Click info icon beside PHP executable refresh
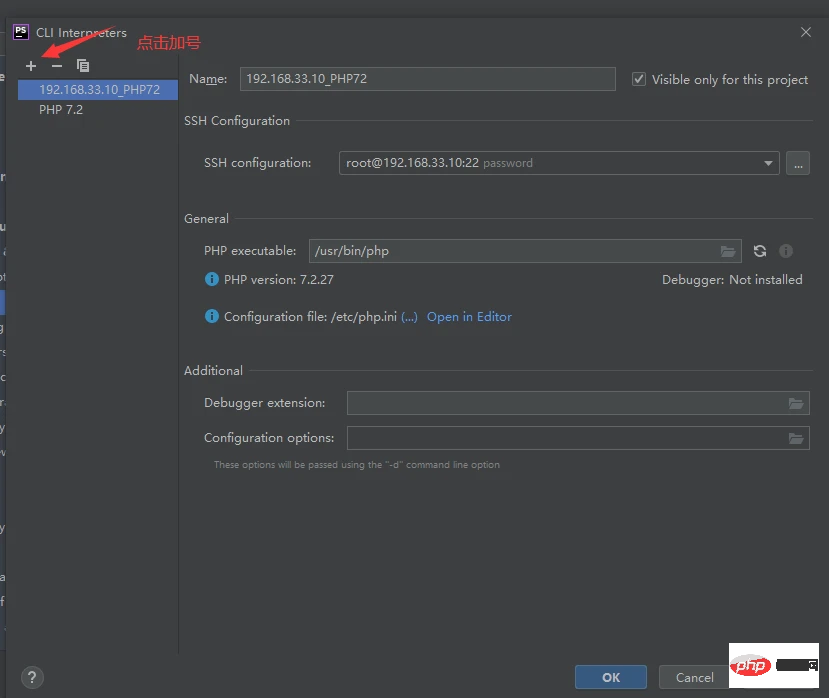 point(786,251)
